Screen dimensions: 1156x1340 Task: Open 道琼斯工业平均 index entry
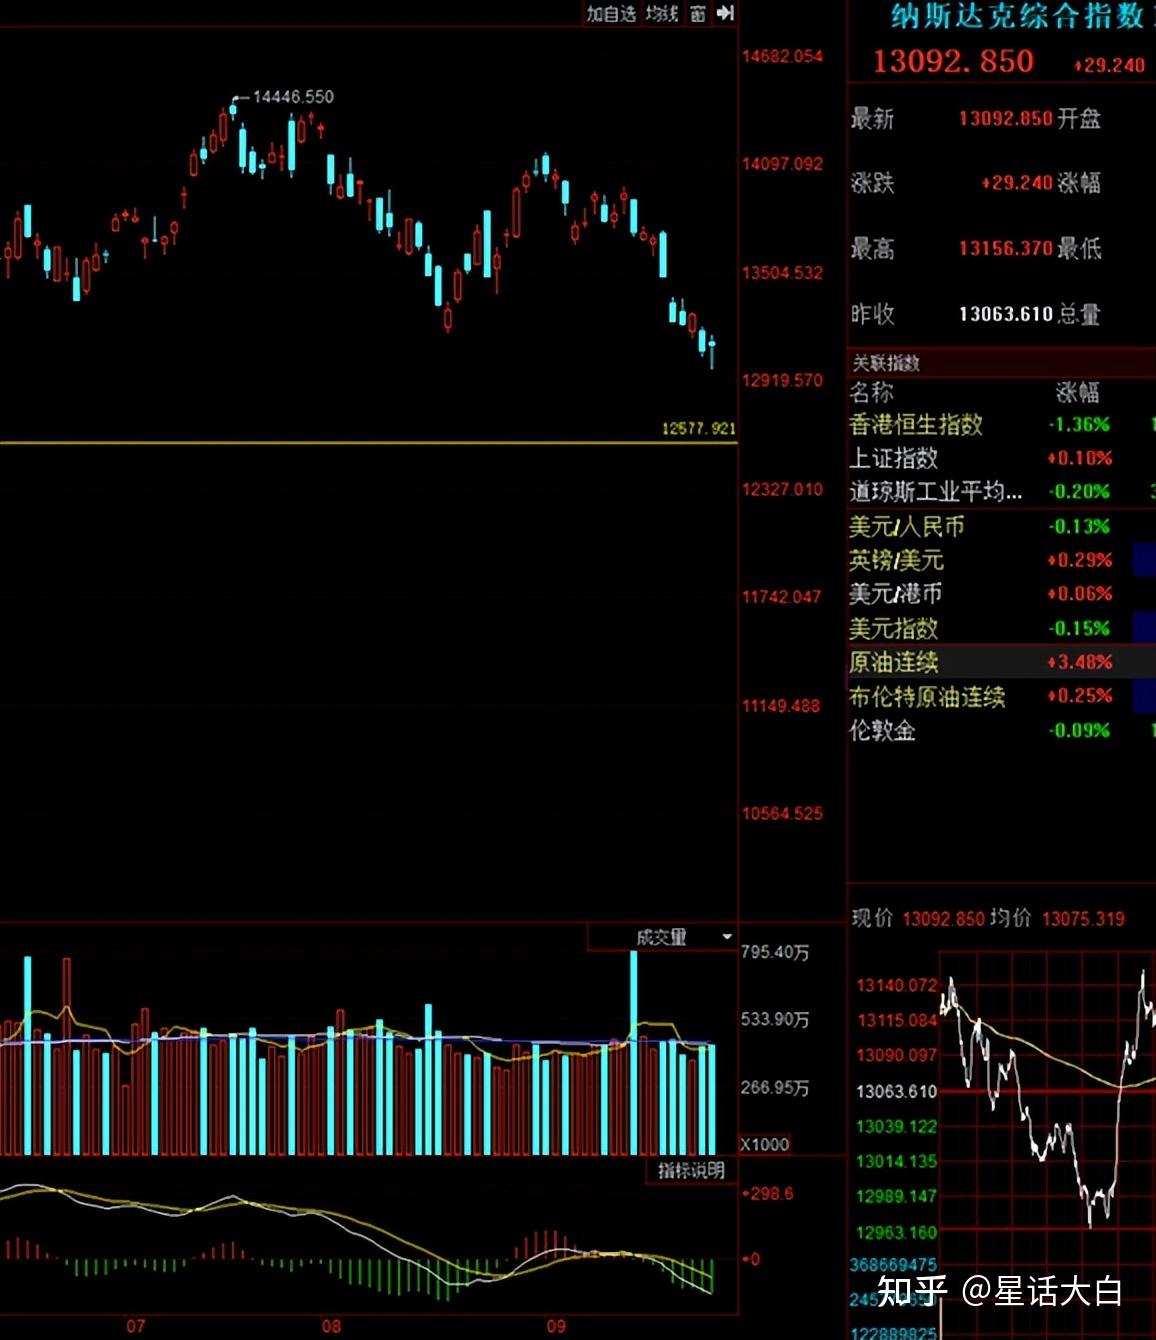(x=935, y=491)
